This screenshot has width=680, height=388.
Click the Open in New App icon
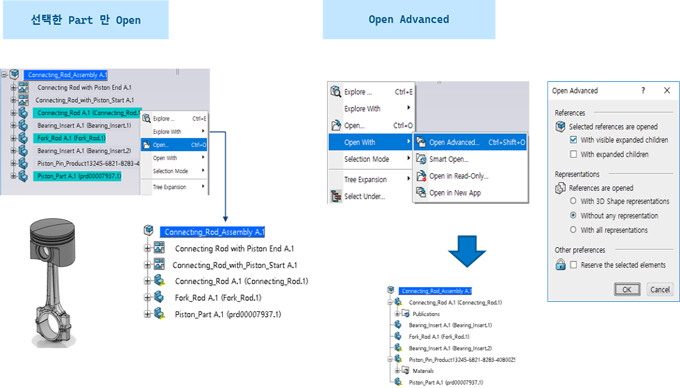421,192
